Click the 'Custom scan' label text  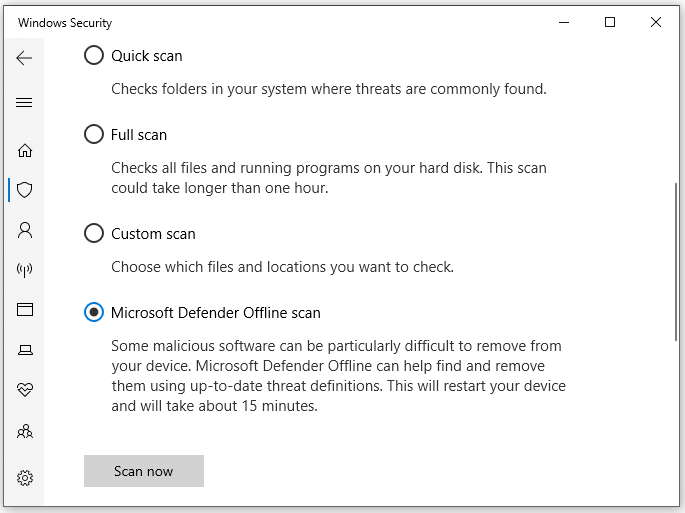point(153,234)
